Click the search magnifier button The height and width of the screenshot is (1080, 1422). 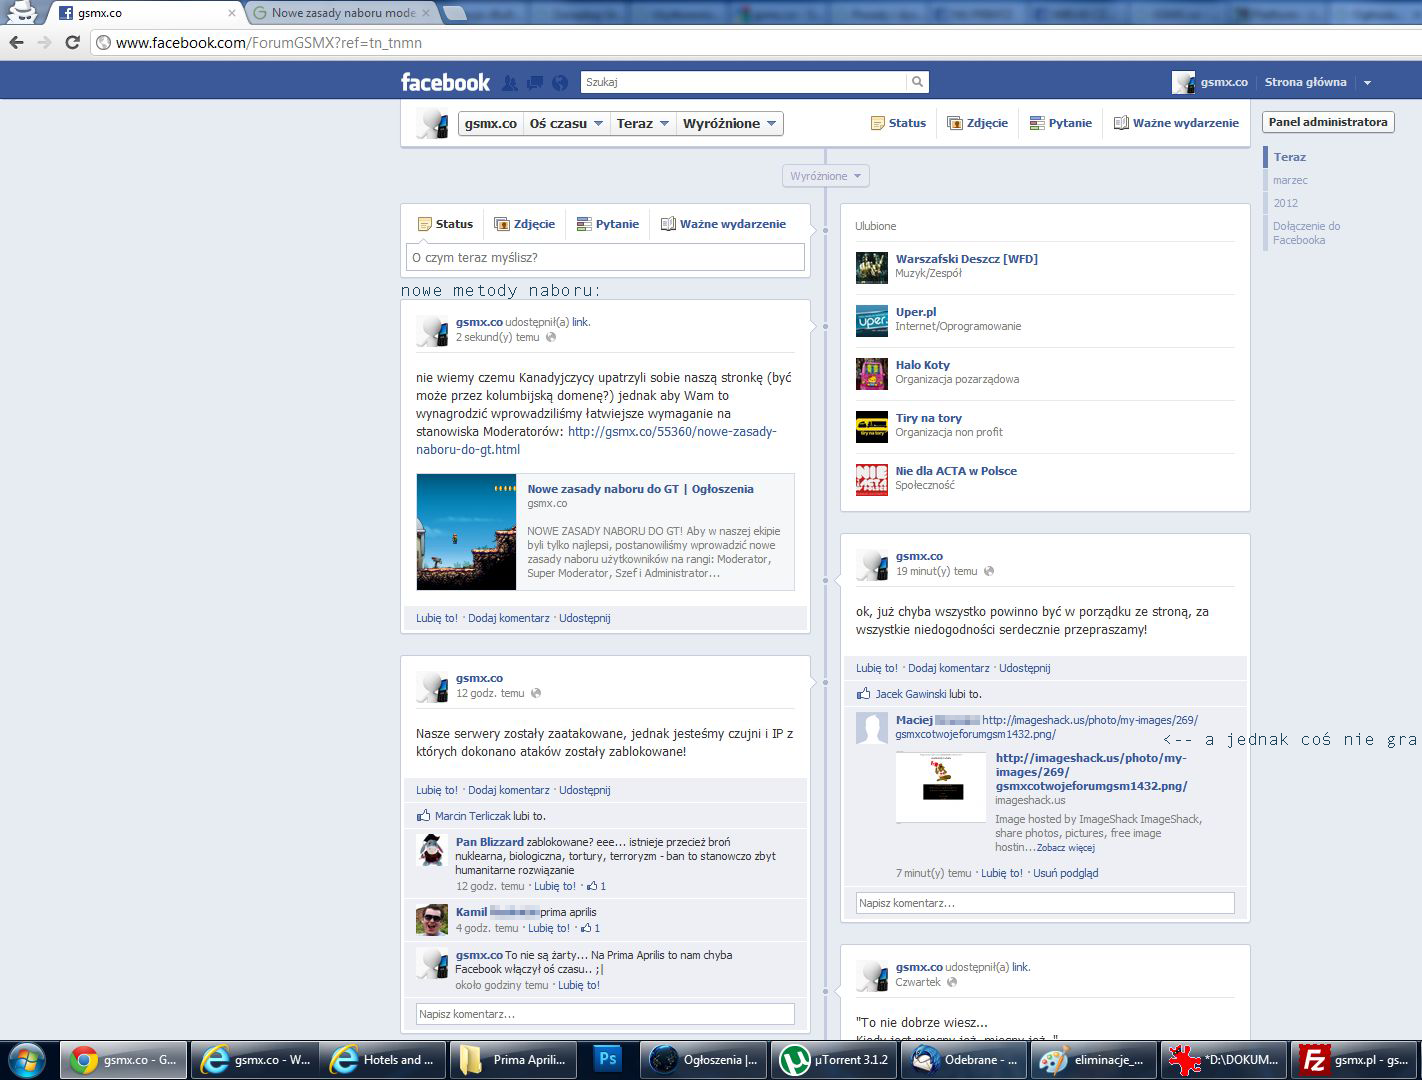pyautogui.click(x=917, y=82)
